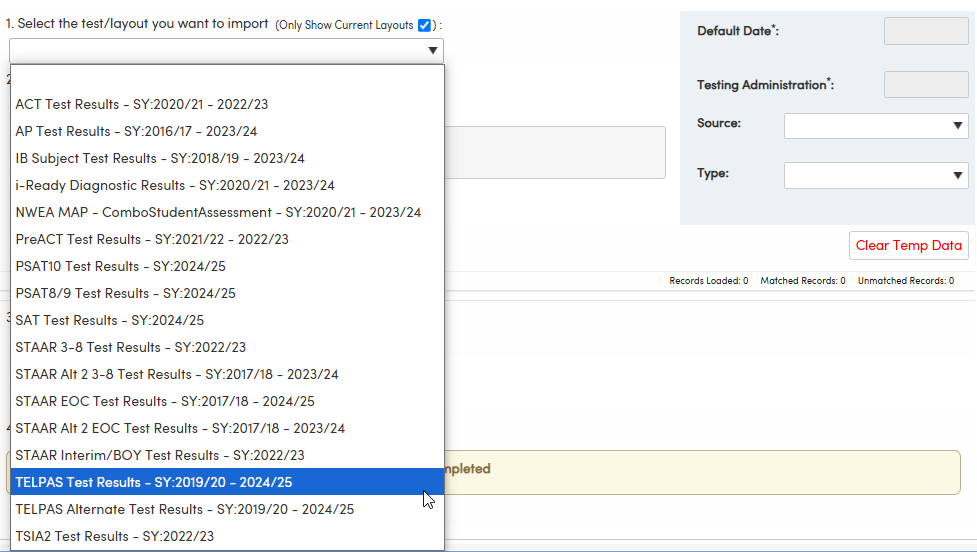Select PSAT10 Test Results SY:2024/25
The height and width of the screenshot is (552, 977).
click(x=227, y=266)
